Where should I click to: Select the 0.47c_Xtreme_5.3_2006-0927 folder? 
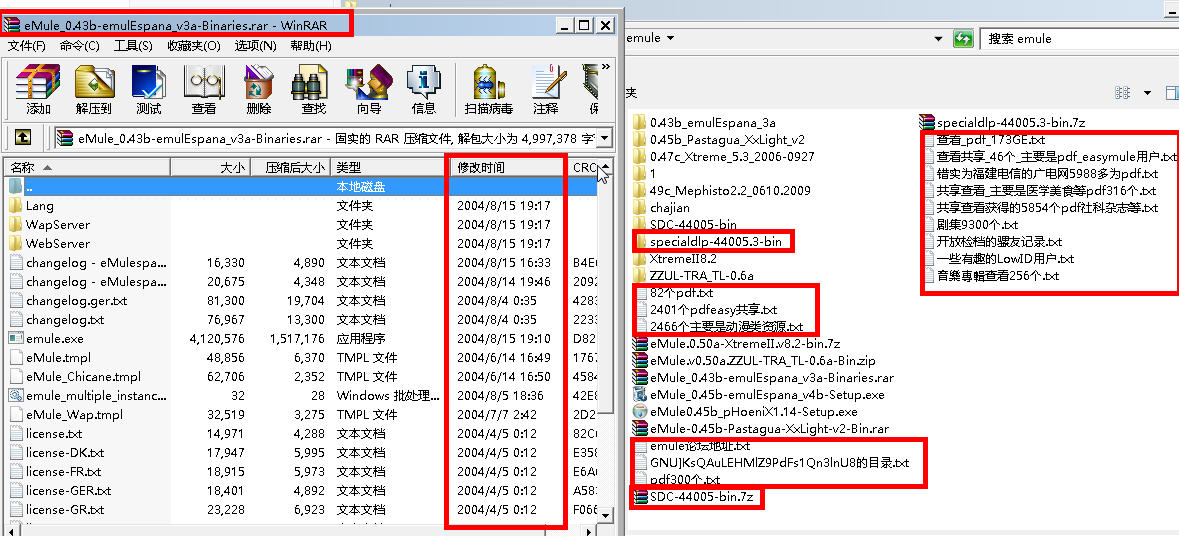pyautogui.click(x=732, y=156)
